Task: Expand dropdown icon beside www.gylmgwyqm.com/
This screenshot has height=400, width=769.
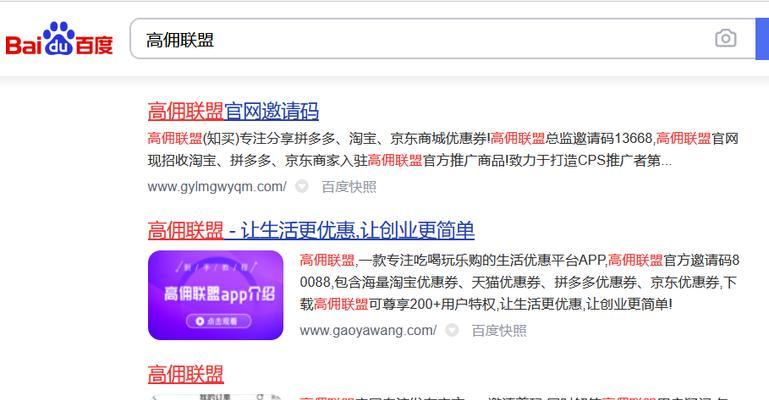Action: pos(302,186)
